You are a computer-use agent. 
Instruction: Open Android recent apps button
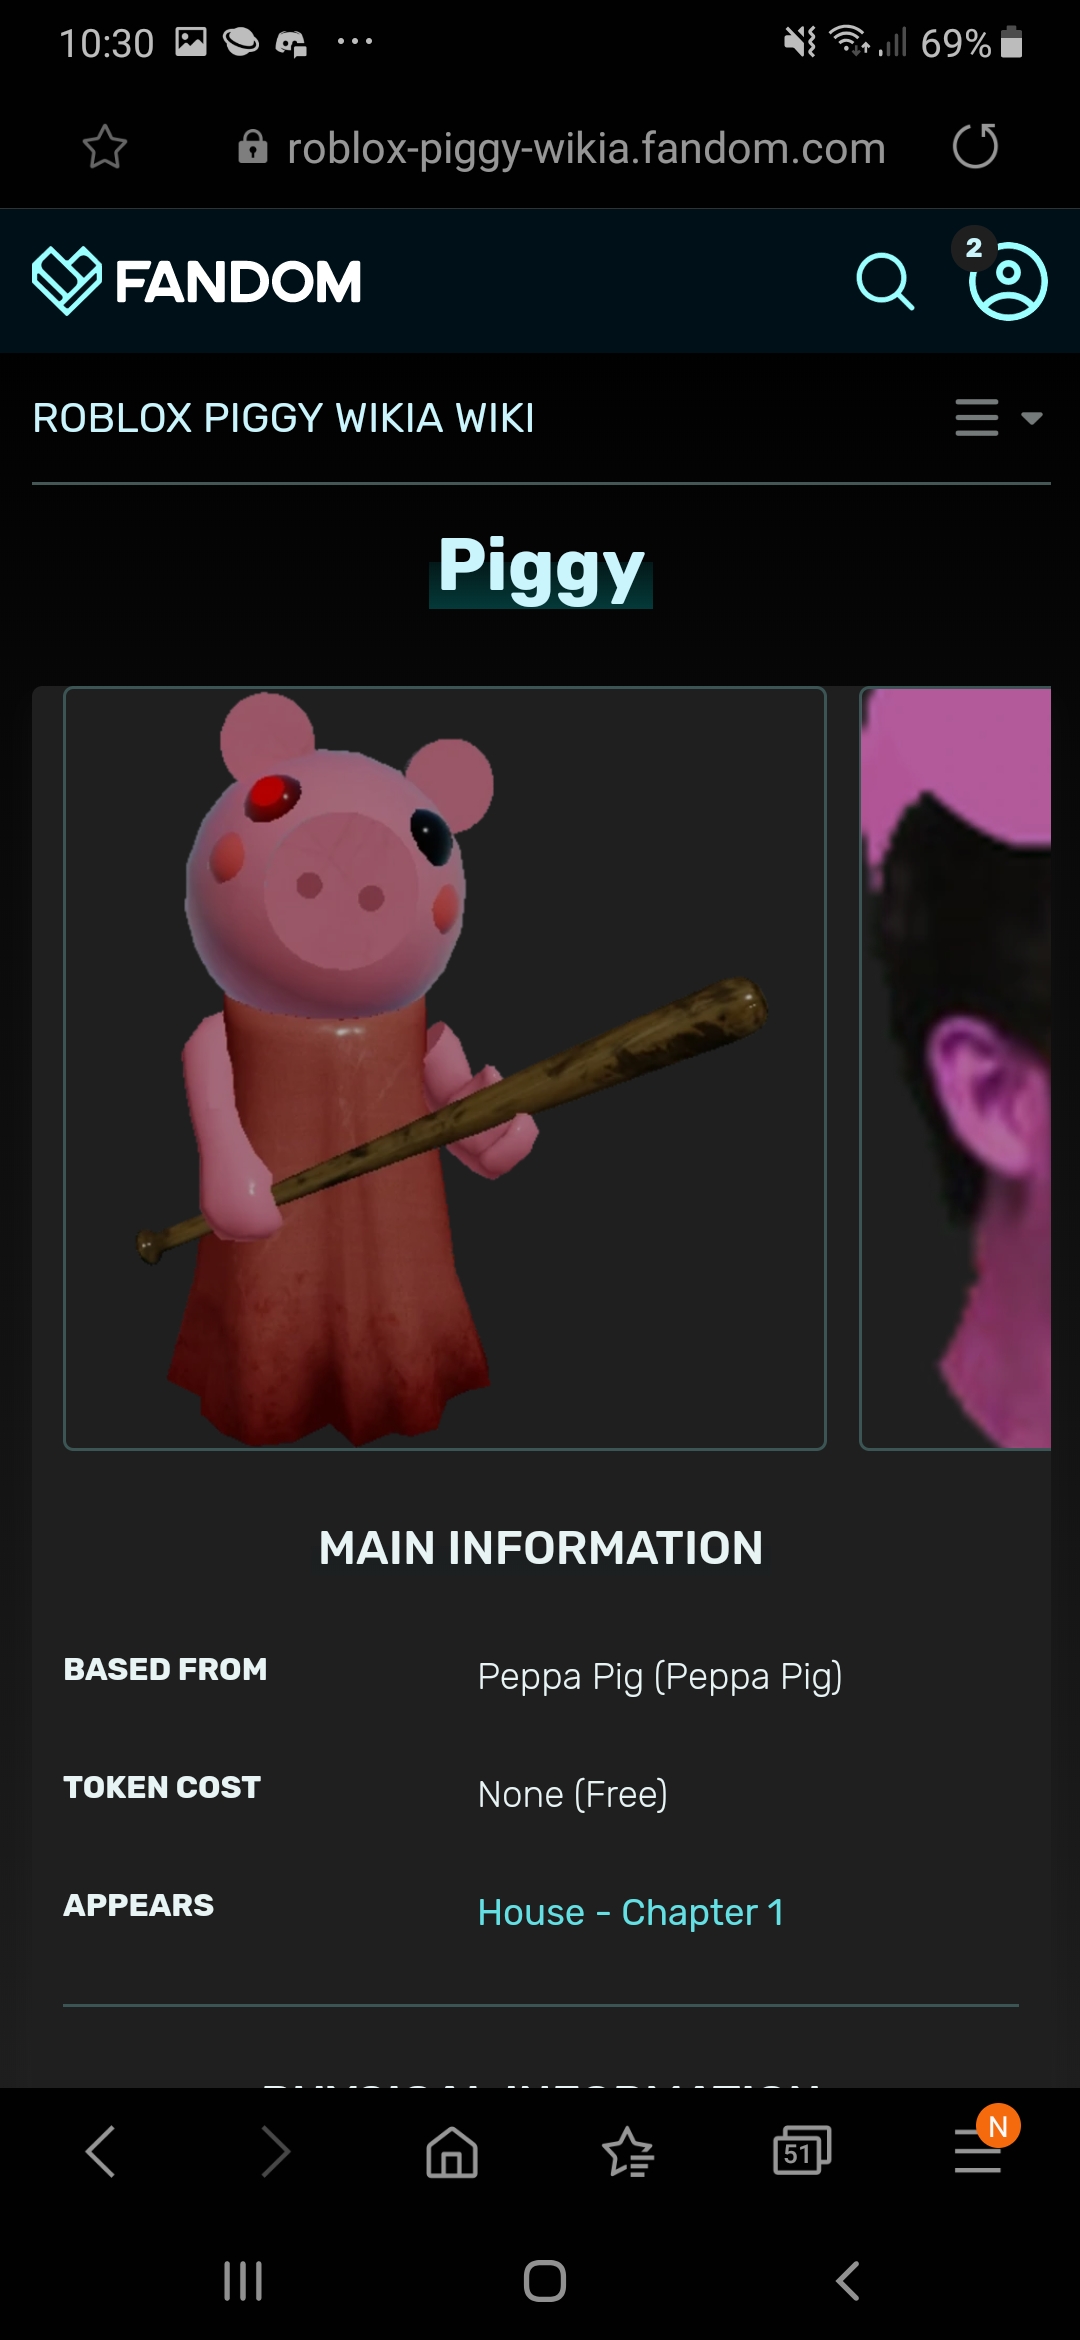243,2281
